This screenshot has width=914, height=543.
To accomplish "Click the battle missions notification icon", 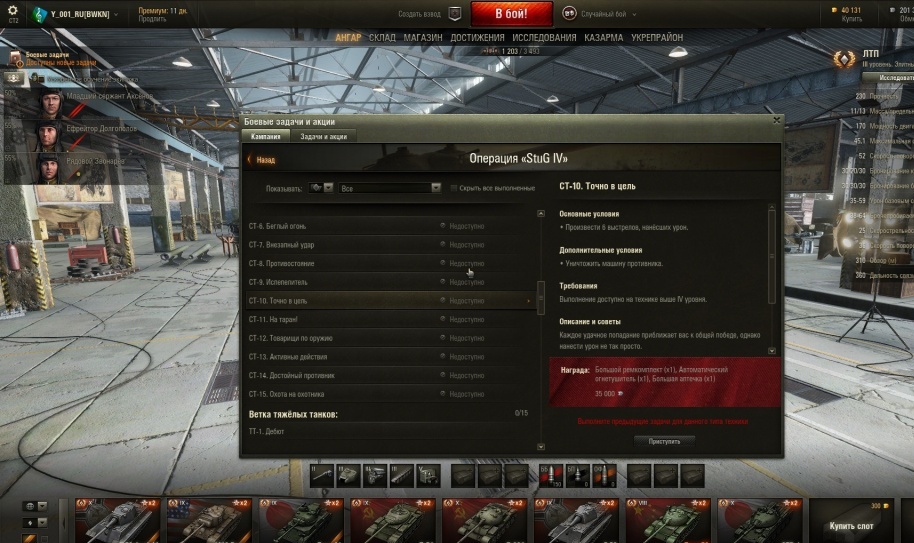I will coord(15,58).
